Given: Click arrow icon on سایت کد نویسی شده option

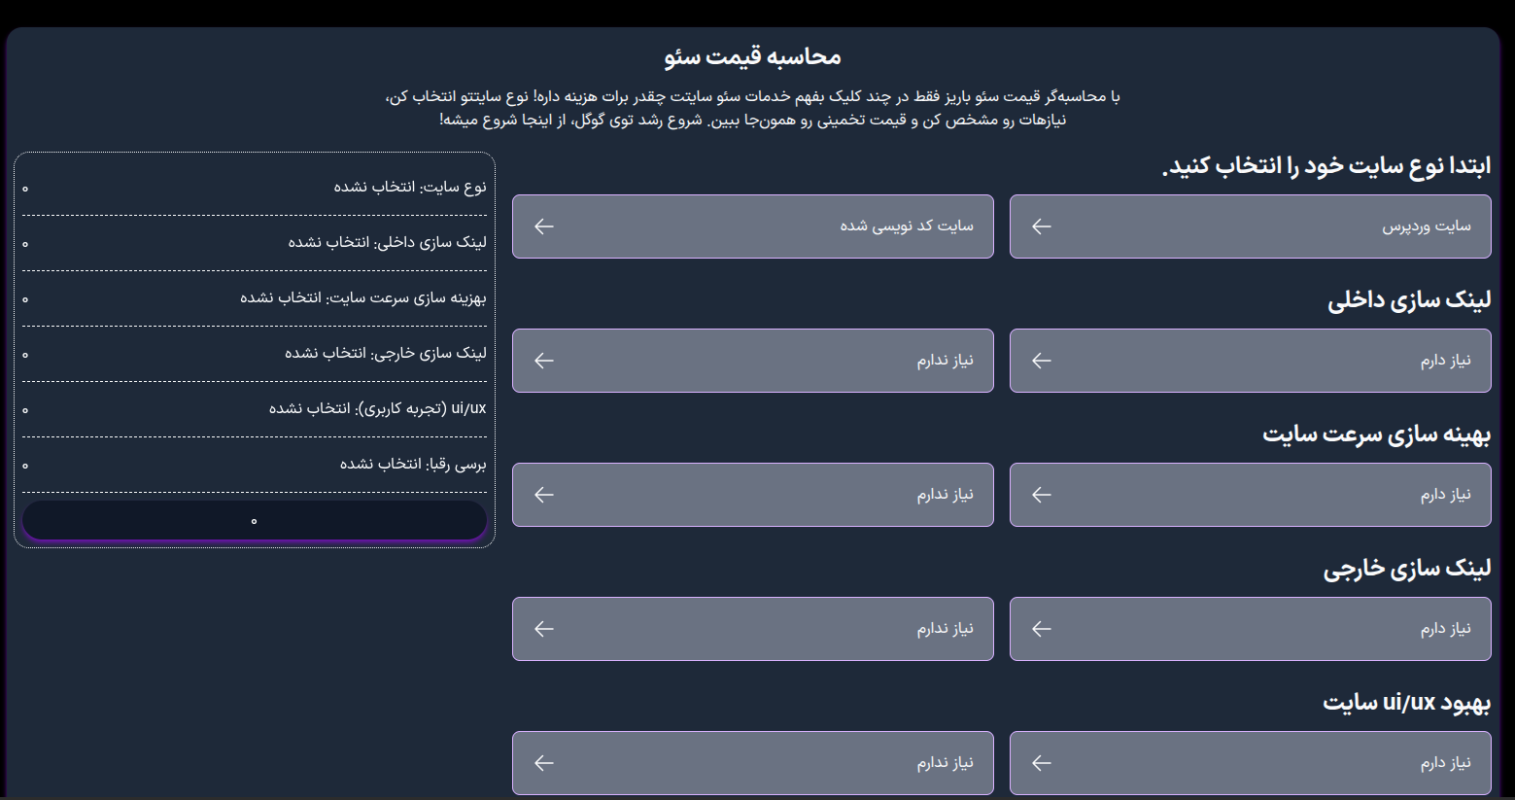Looking at the screenshot, I should pyautogui.click(x=544, y=227).
